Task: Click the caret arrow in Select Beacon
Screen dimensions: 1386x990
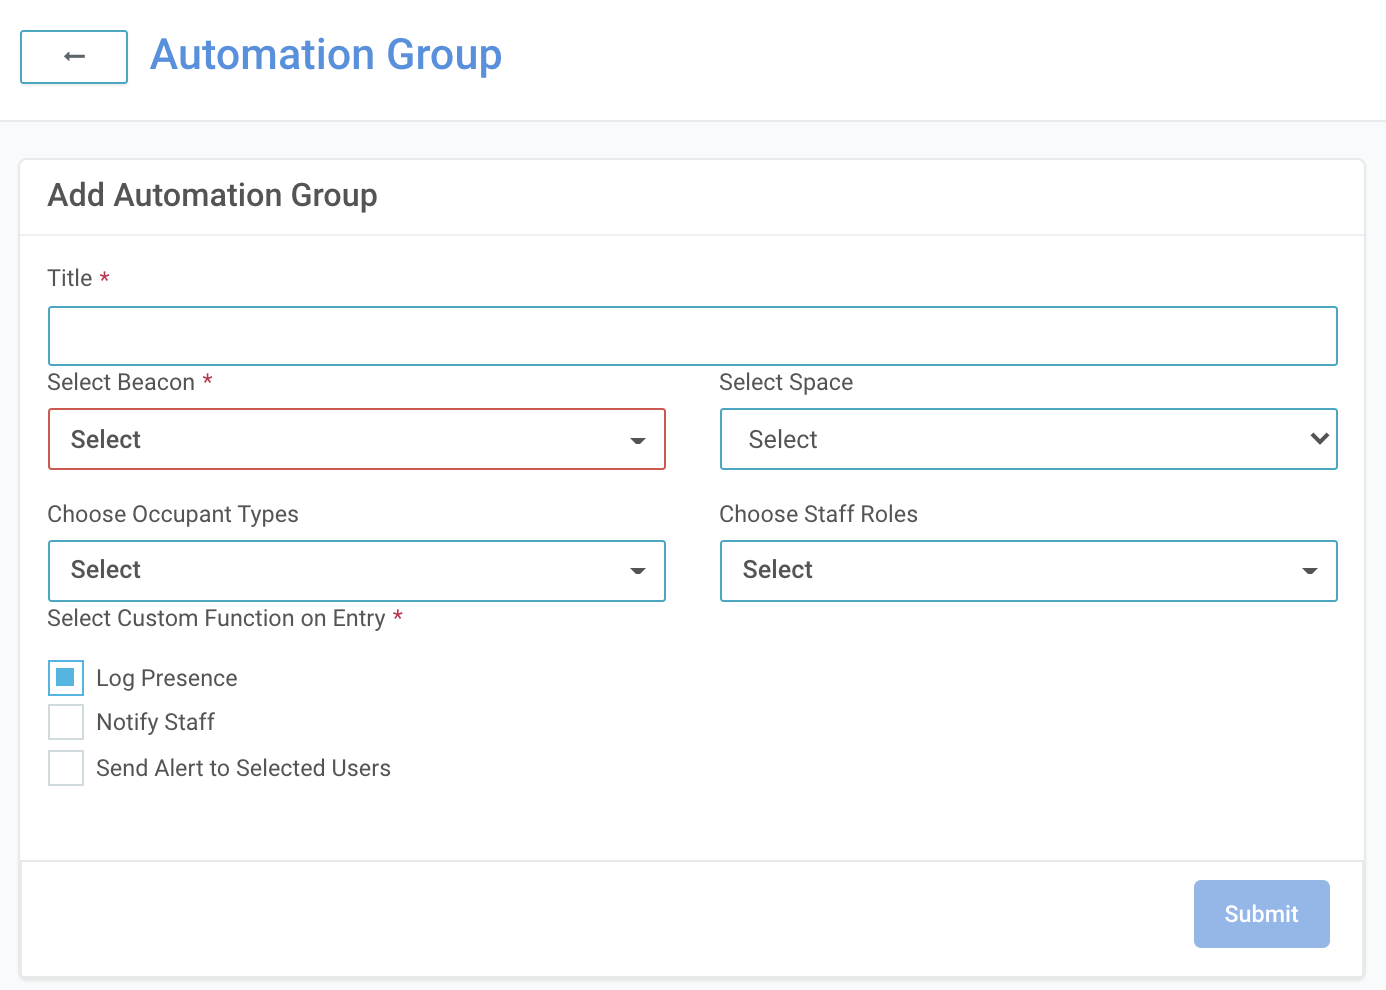Action: 638,441
